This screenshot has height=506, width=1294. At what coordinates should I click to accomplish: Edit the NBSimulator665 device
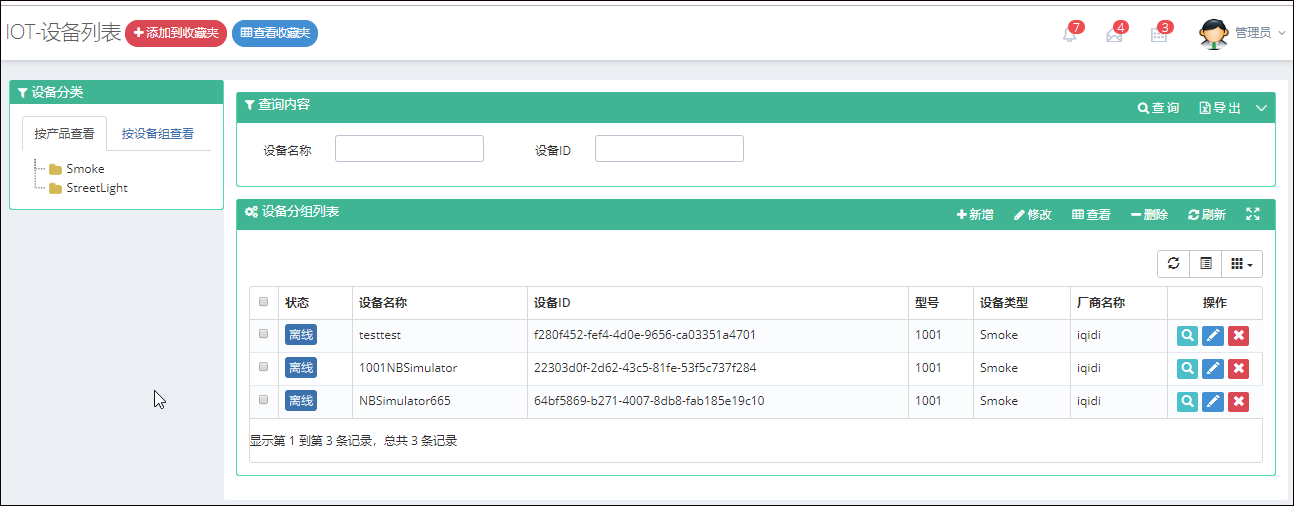click(1213, 402)
